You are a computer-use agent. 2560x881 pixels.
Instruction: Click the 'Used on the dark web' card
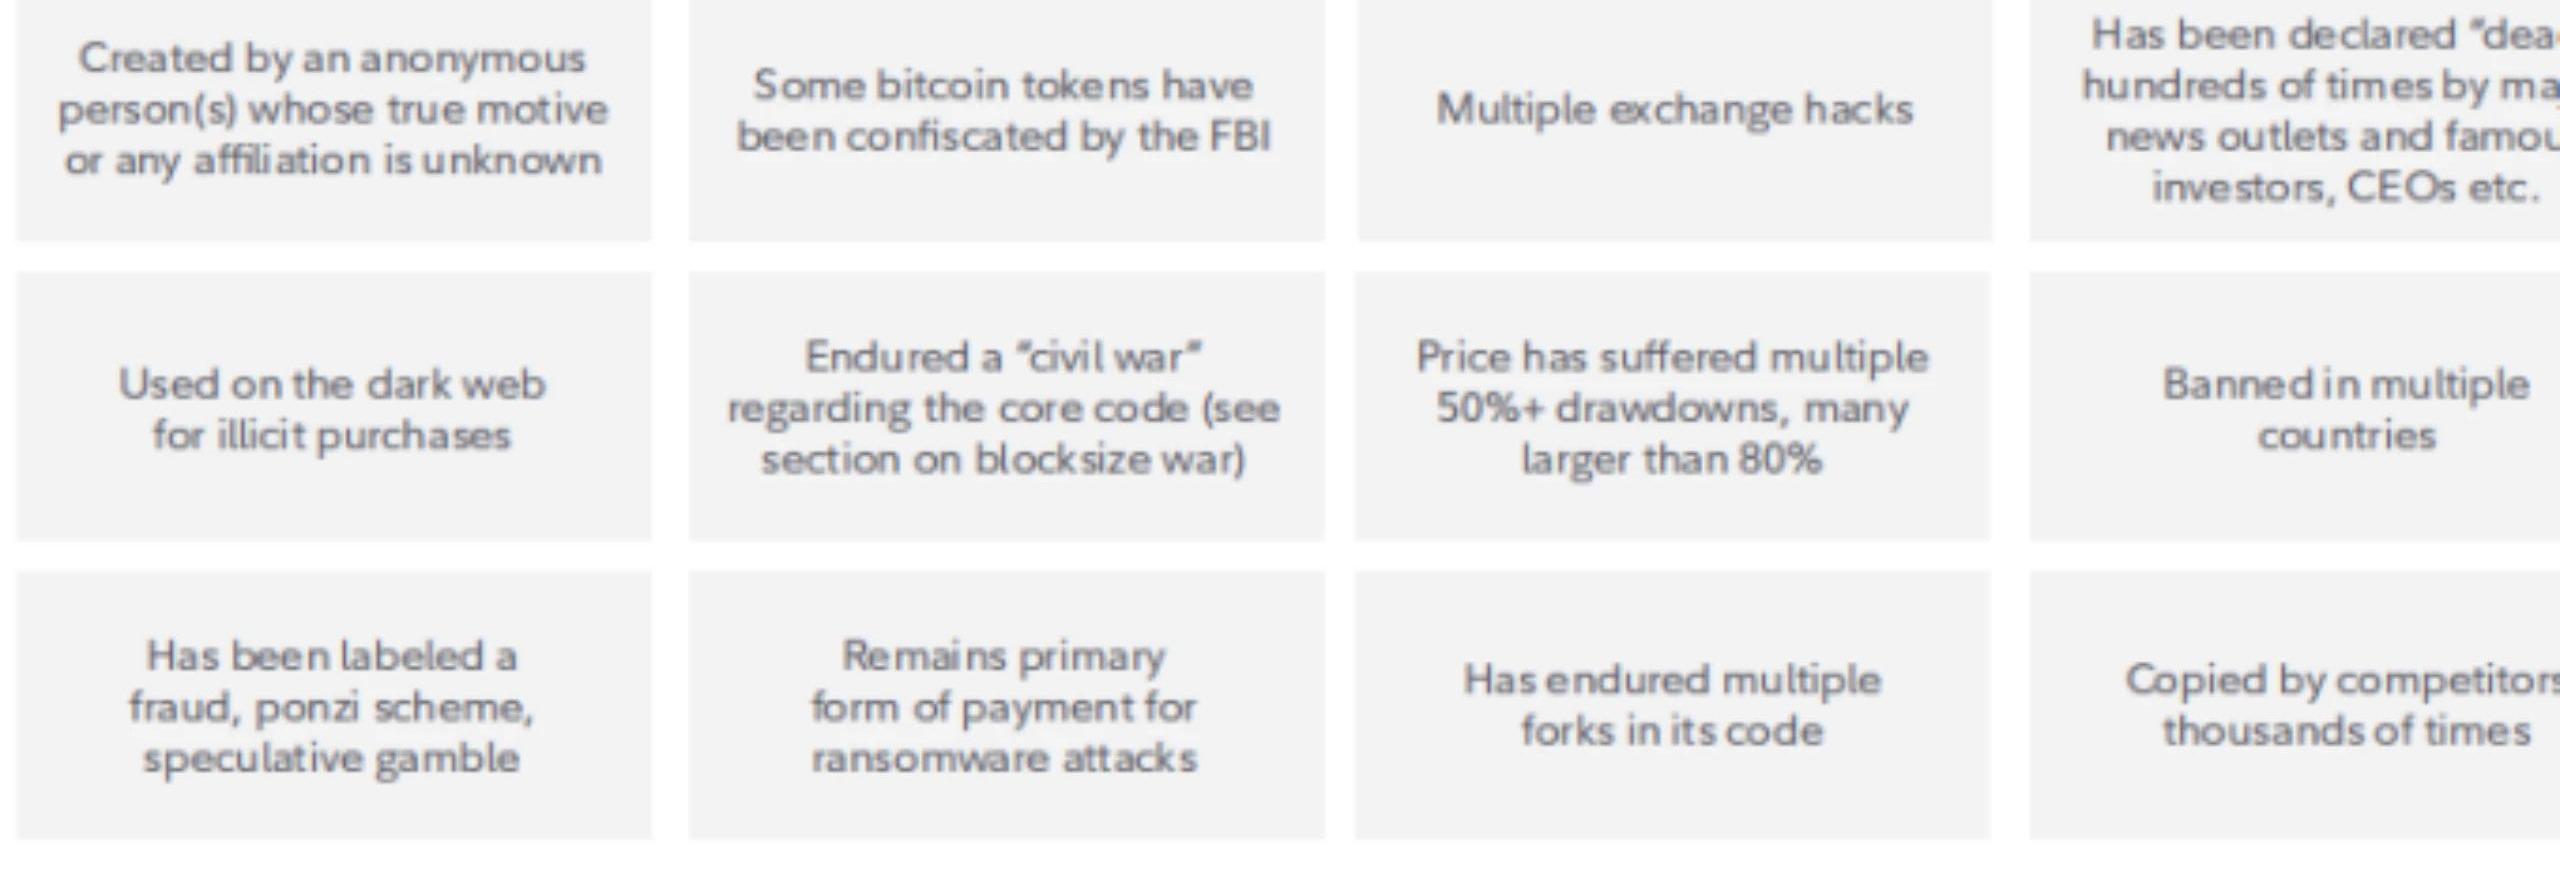[x=333, y=408]
